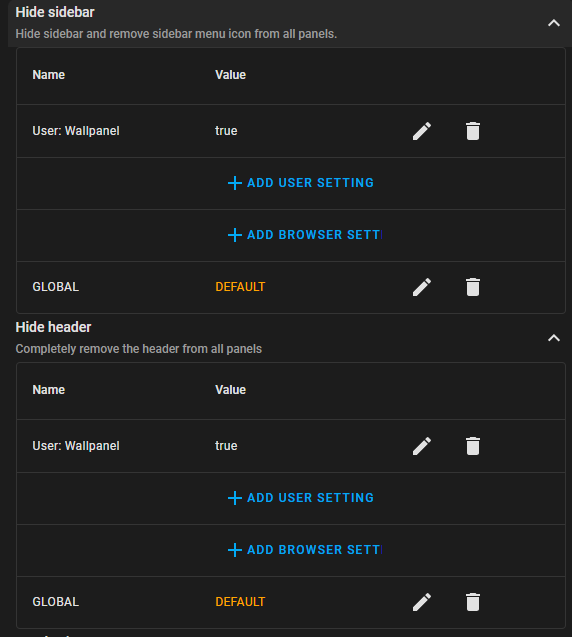The image size is (572, 637).
Task: Collapse the Hide sidebar section chevron
Action: (554, 23)
